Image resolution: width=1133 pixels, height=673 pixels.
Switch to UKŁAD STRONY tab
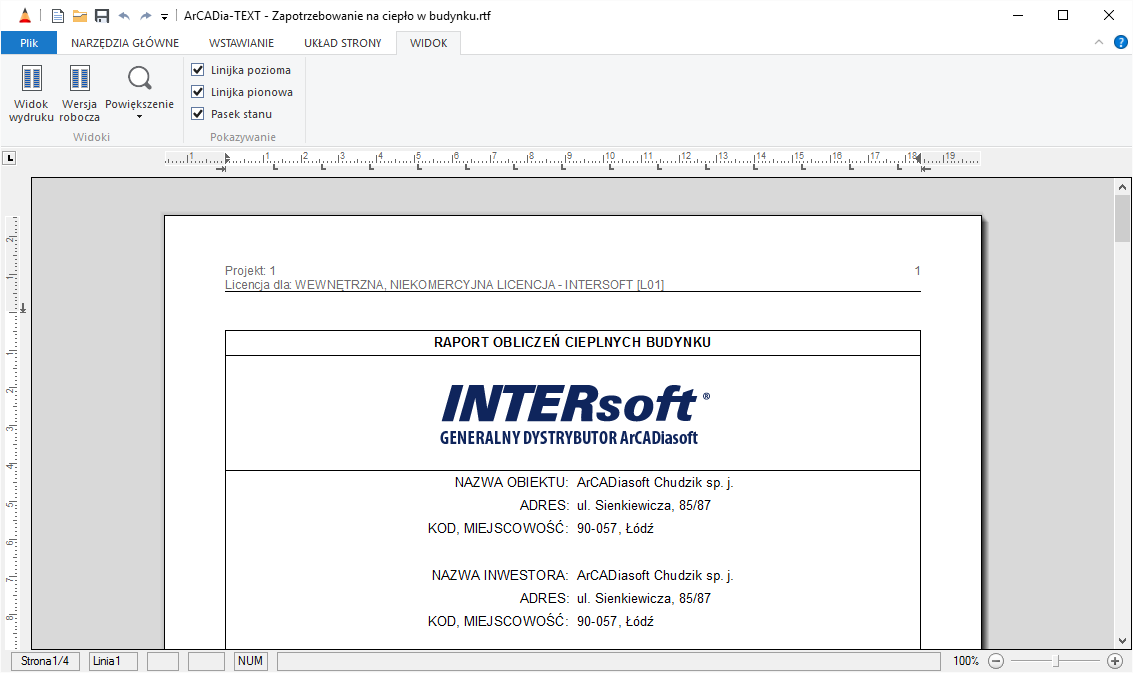343,43
